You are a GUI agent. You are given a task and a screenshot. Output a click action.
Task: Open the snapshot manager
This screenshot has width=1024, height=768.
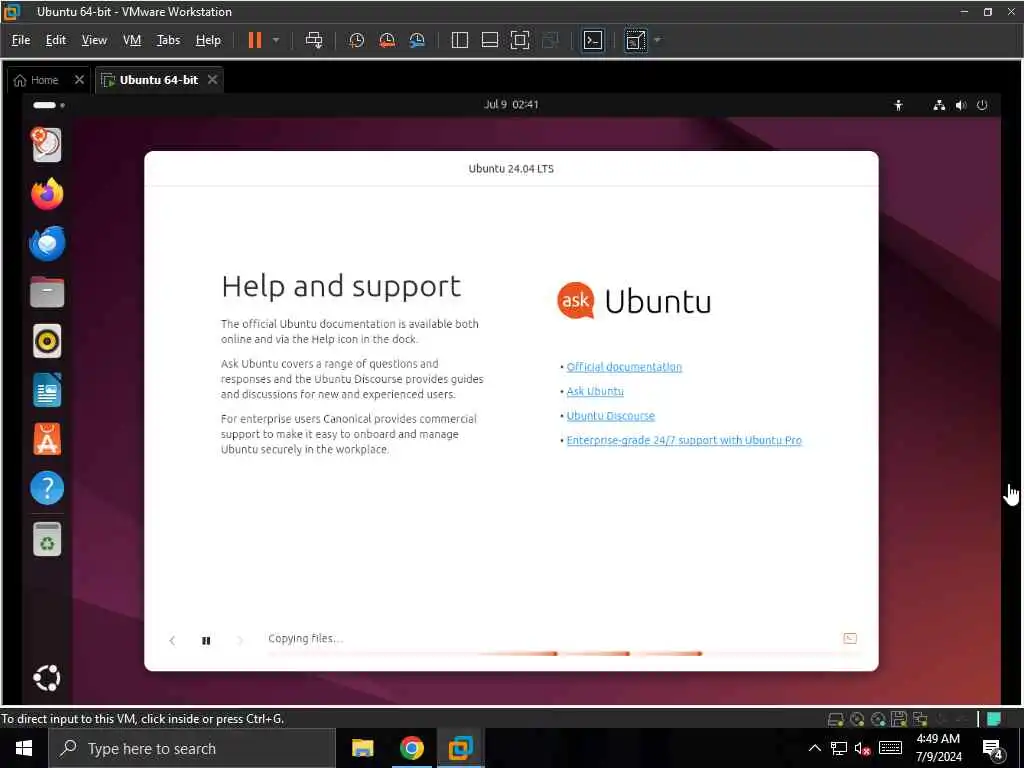(417, 40)
